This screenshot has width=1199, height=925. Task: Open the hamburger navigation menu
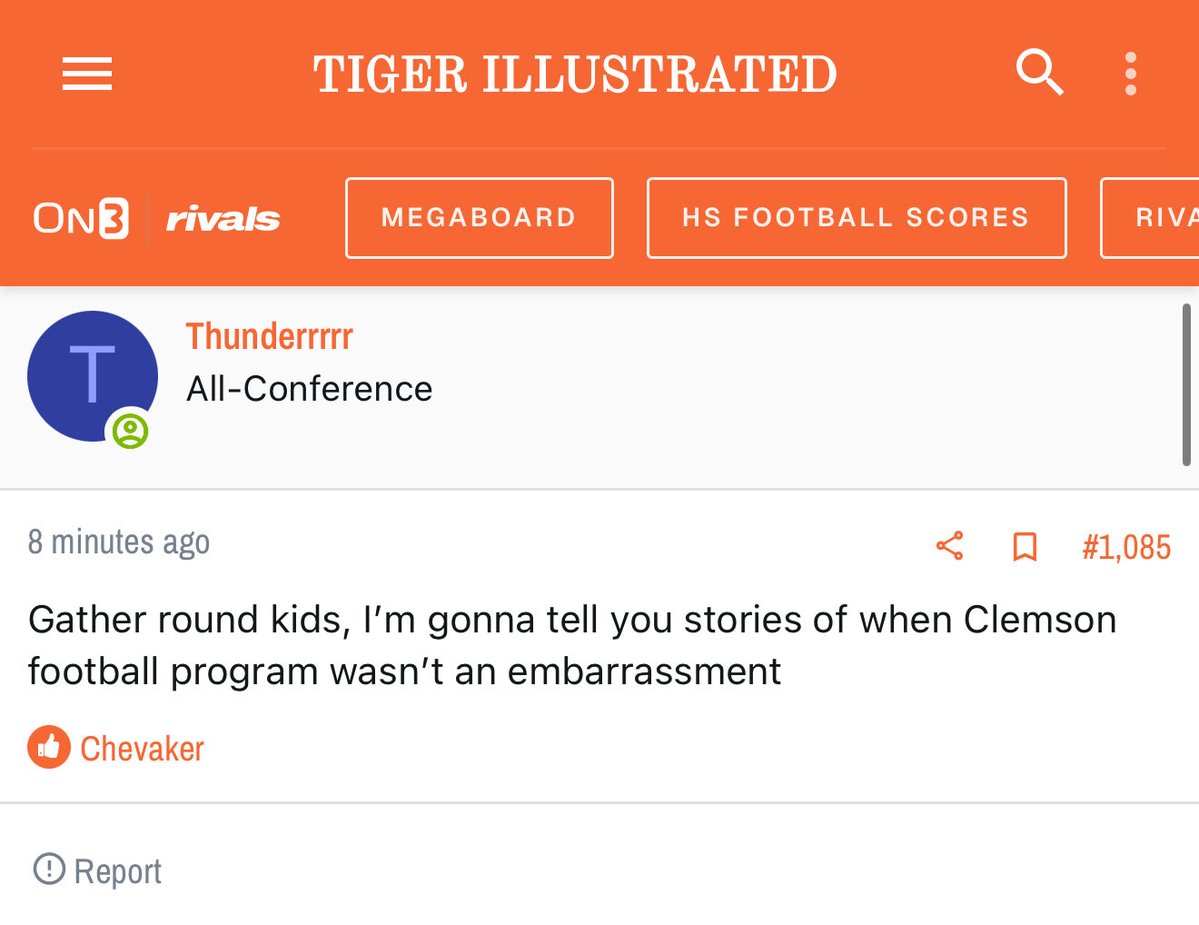pos(87,74)
